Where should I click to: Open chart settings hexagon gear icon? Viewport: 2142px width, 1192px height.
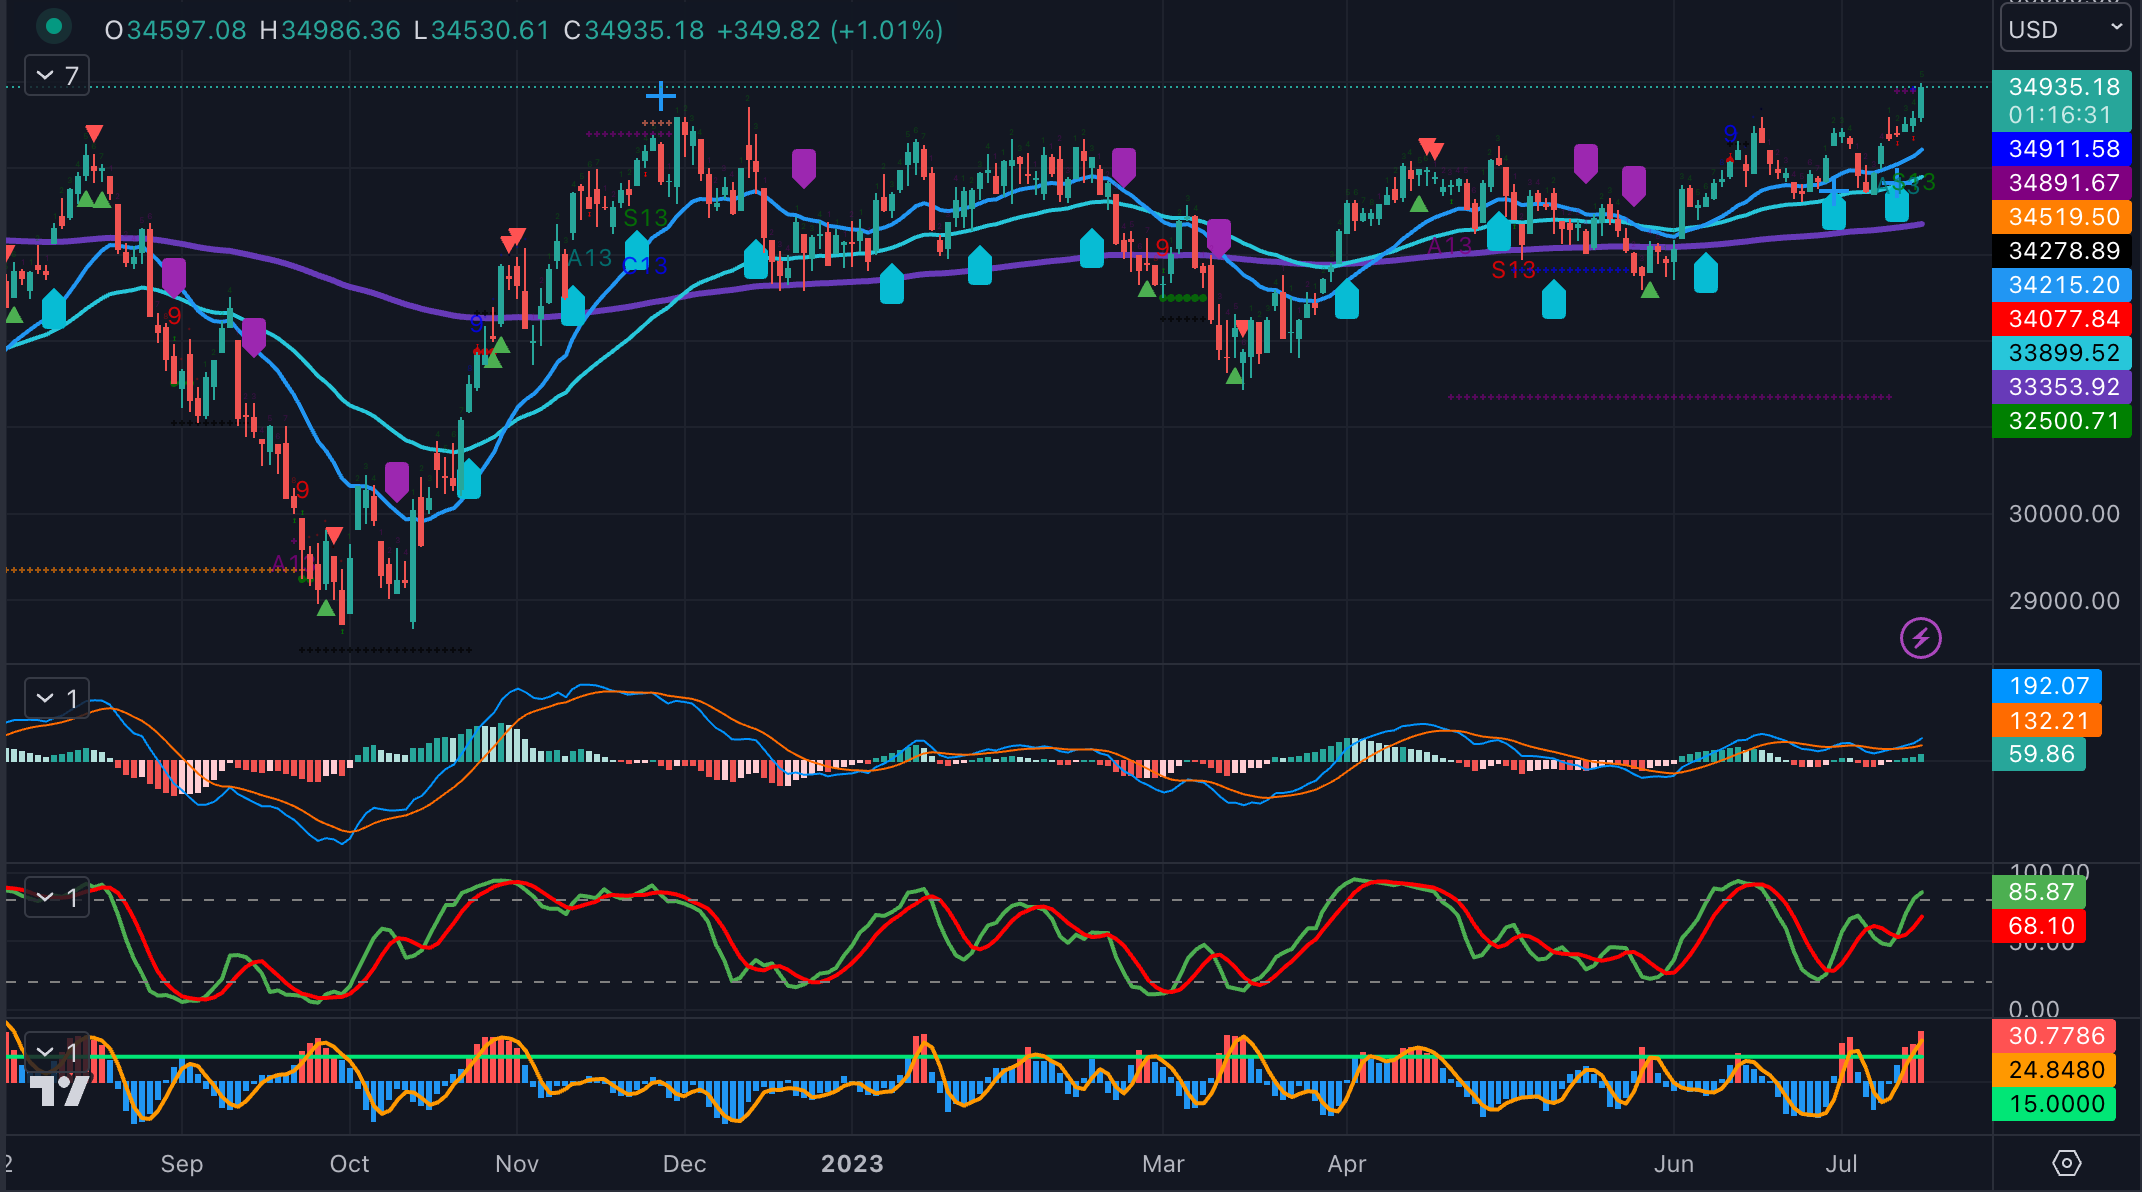pos(2066,1163)
